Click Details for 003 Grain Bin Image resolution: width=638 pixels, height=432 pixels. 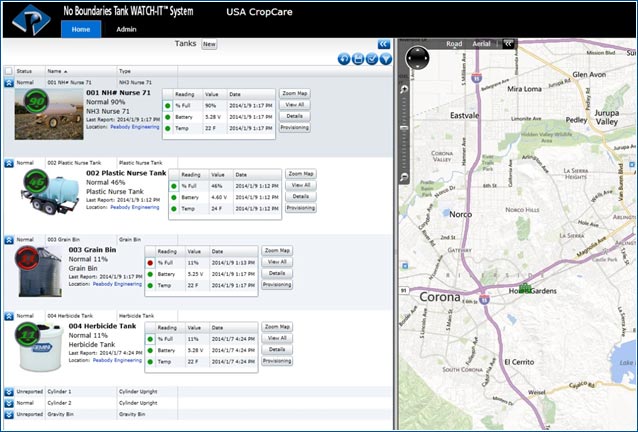(277, 273)
